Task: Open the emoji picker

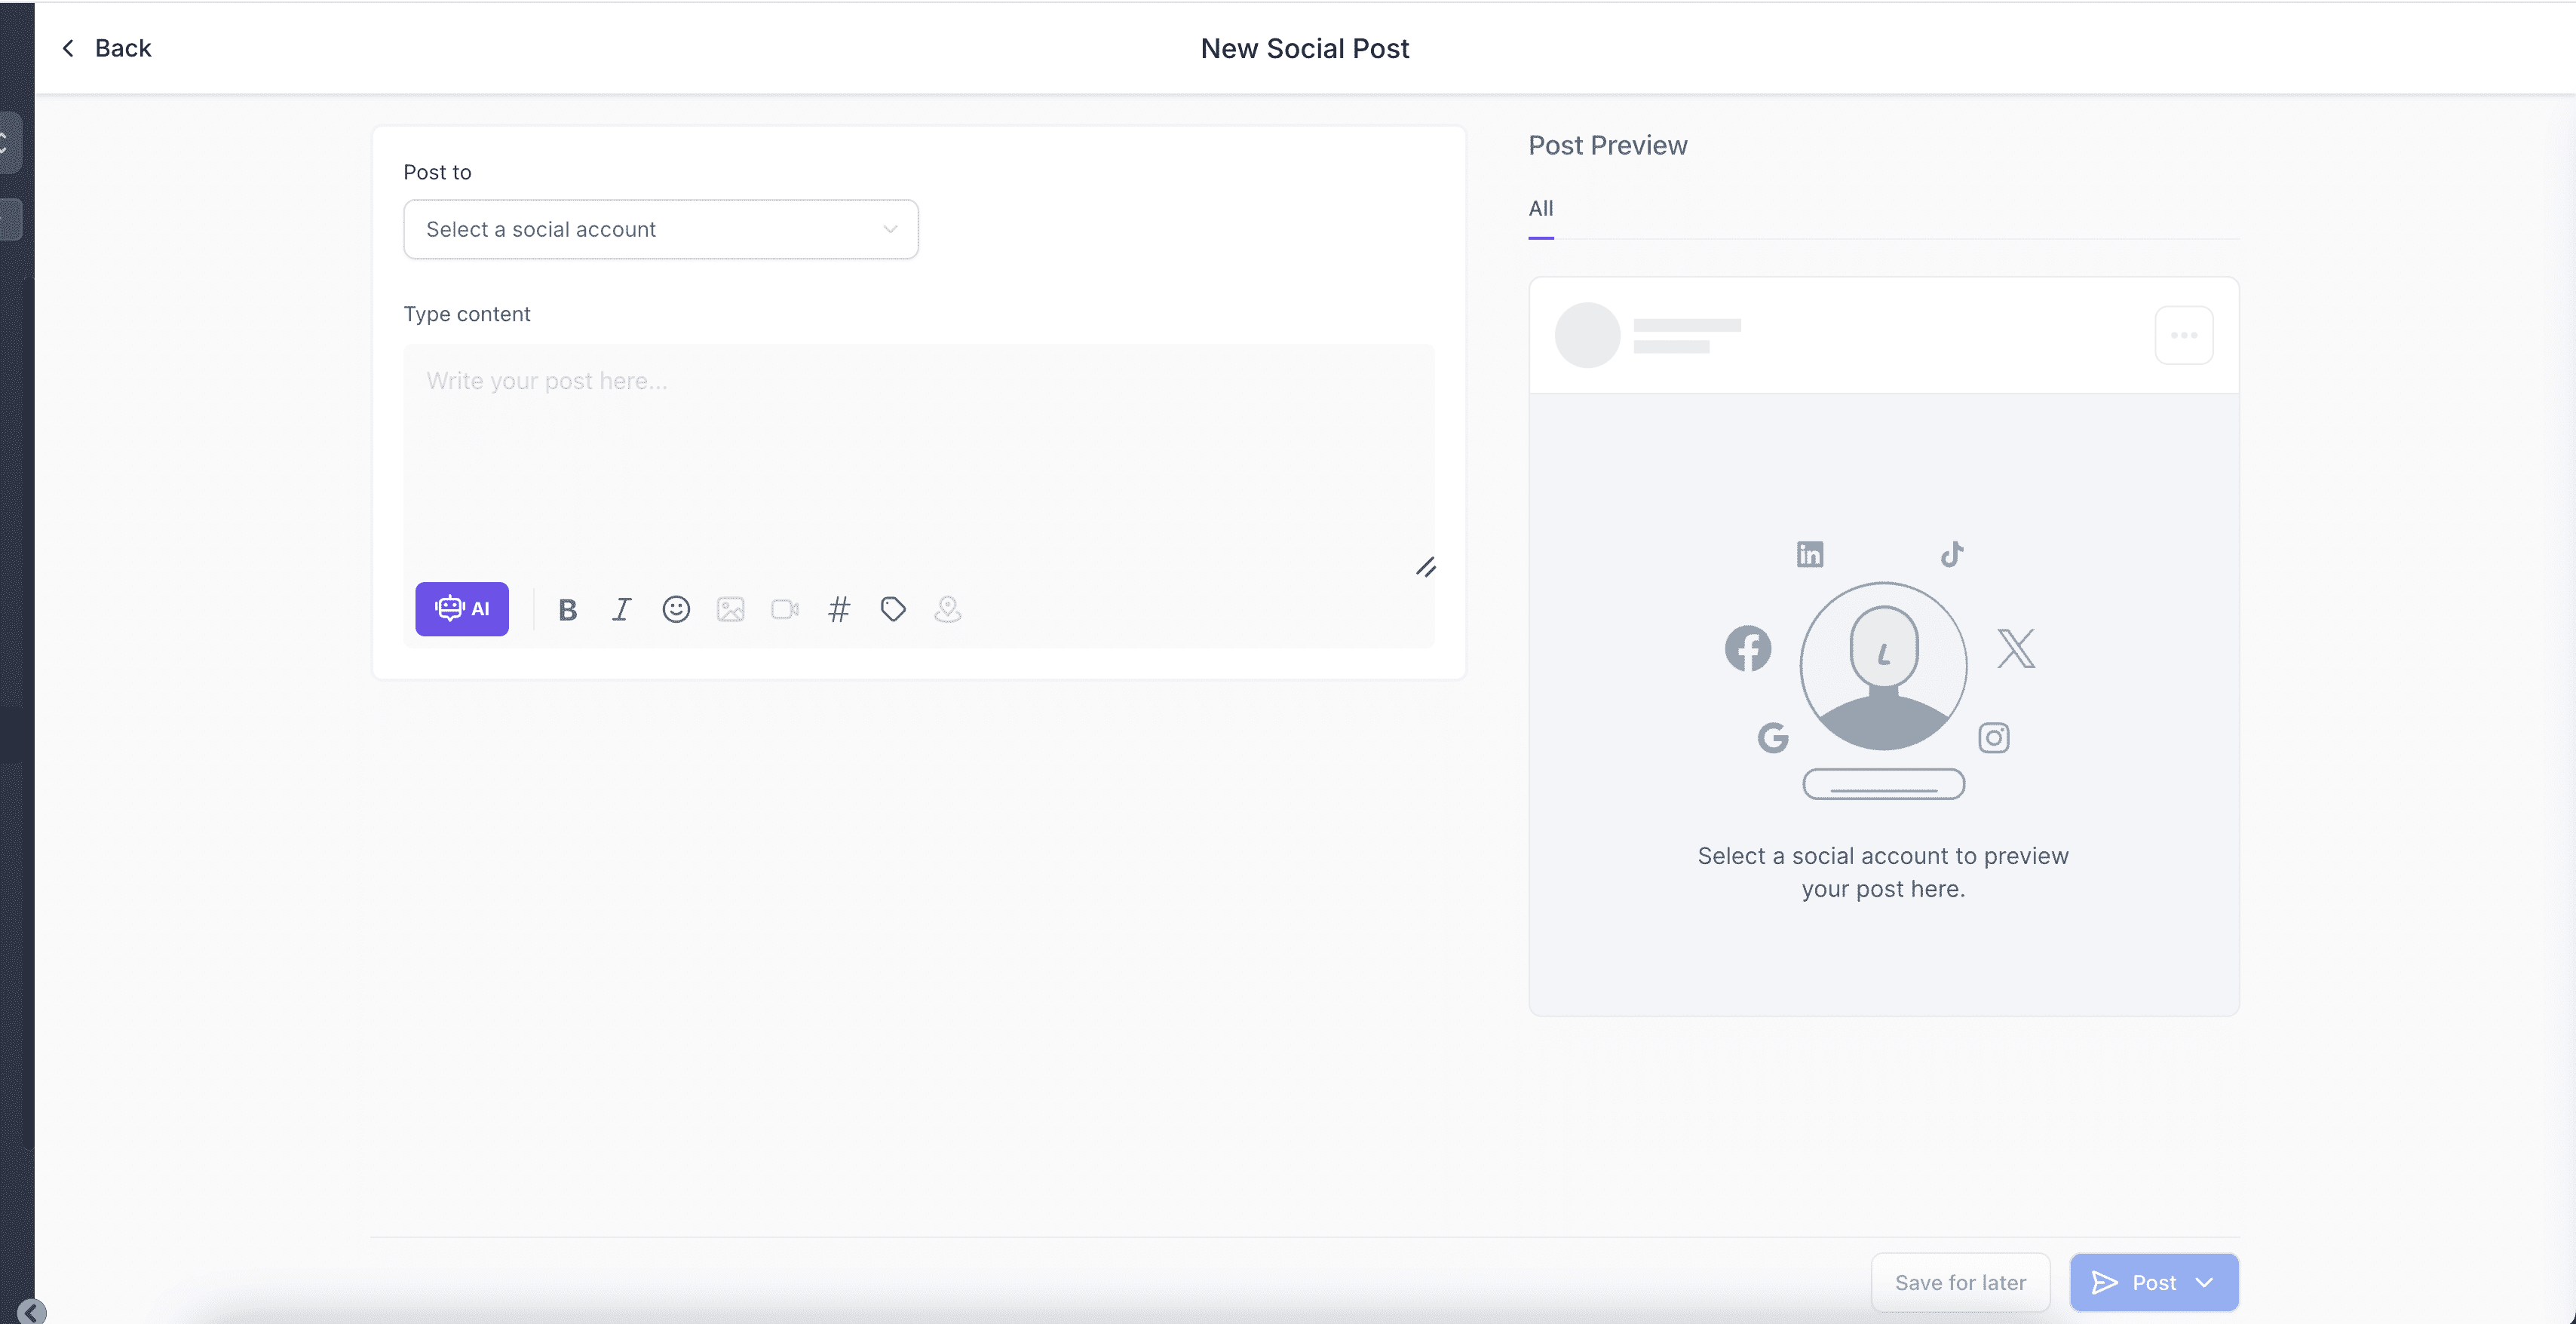Action: pyautogui.click(x=676, y=609)
